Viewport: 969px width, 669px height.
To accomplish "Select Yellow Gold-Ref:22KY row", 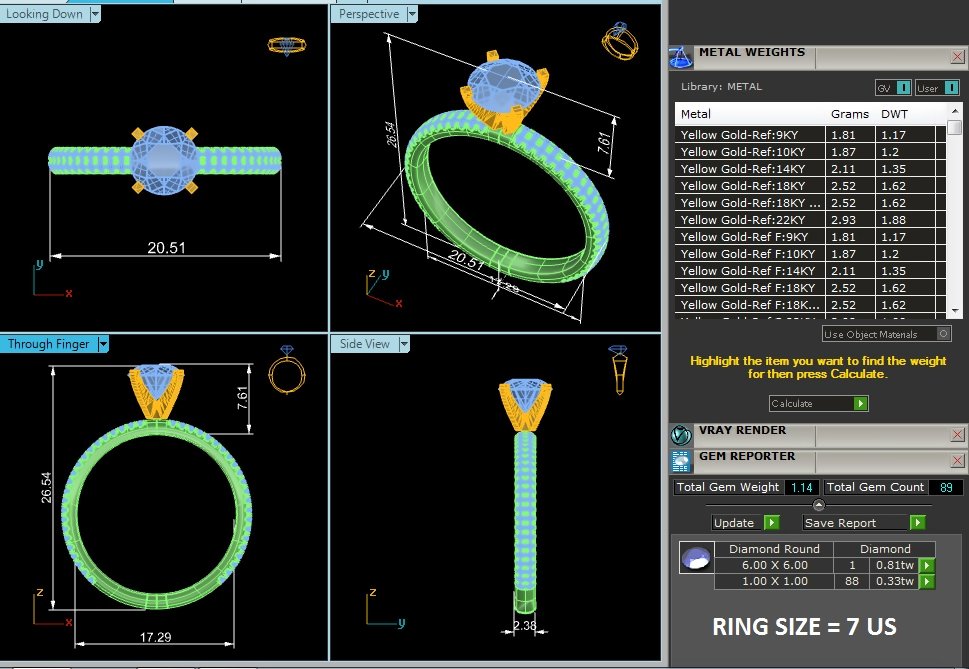I will (x=810, y=220).
